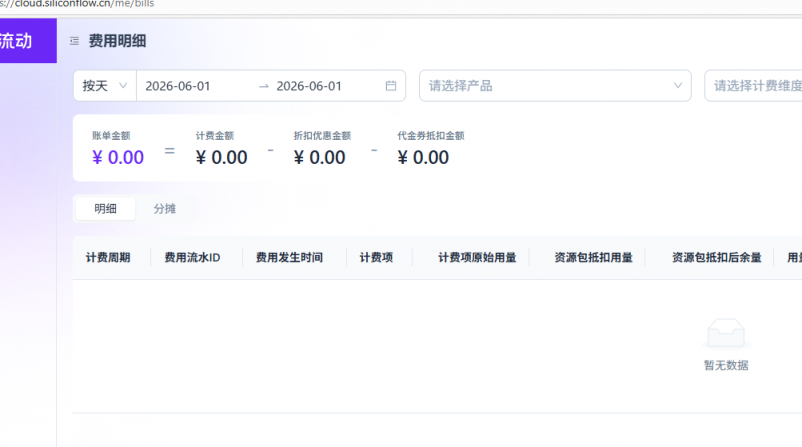The image size is (802, 447).
Task: Open the 按天 granularity dropdown
Action: (105, 86)
